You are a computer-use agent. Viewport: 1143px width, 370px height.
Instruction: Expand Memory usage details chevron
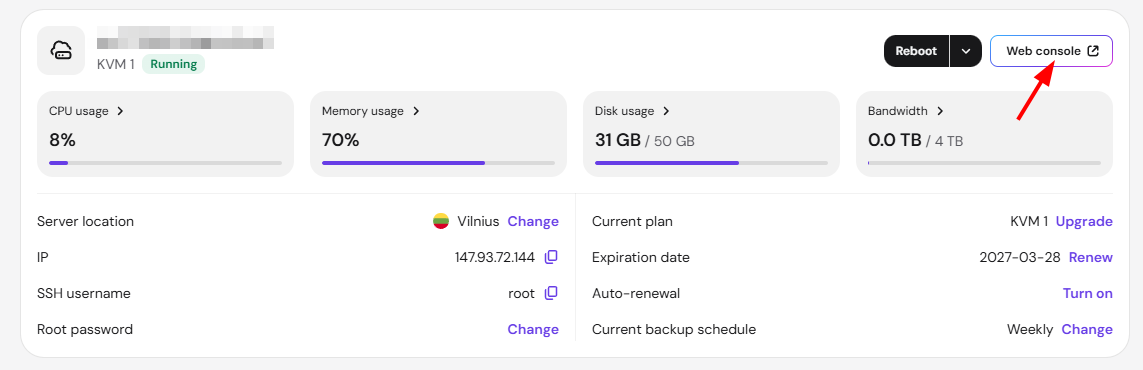416,111
